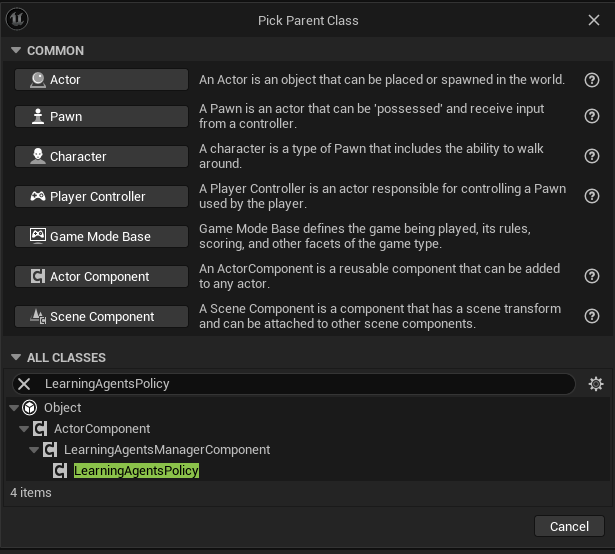Select LearningAgentsPolicy in the class tree
615x554 pixels.
(136, 470)
